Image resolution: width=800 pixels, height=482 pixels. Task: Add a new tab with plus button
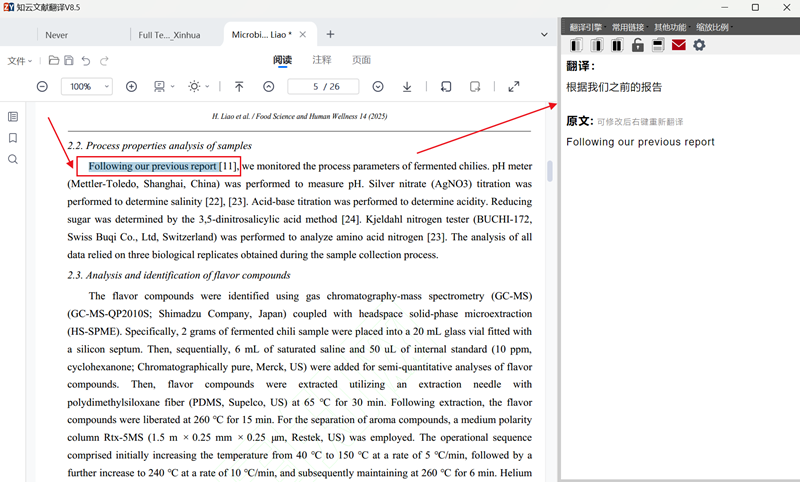click(331, 35)
